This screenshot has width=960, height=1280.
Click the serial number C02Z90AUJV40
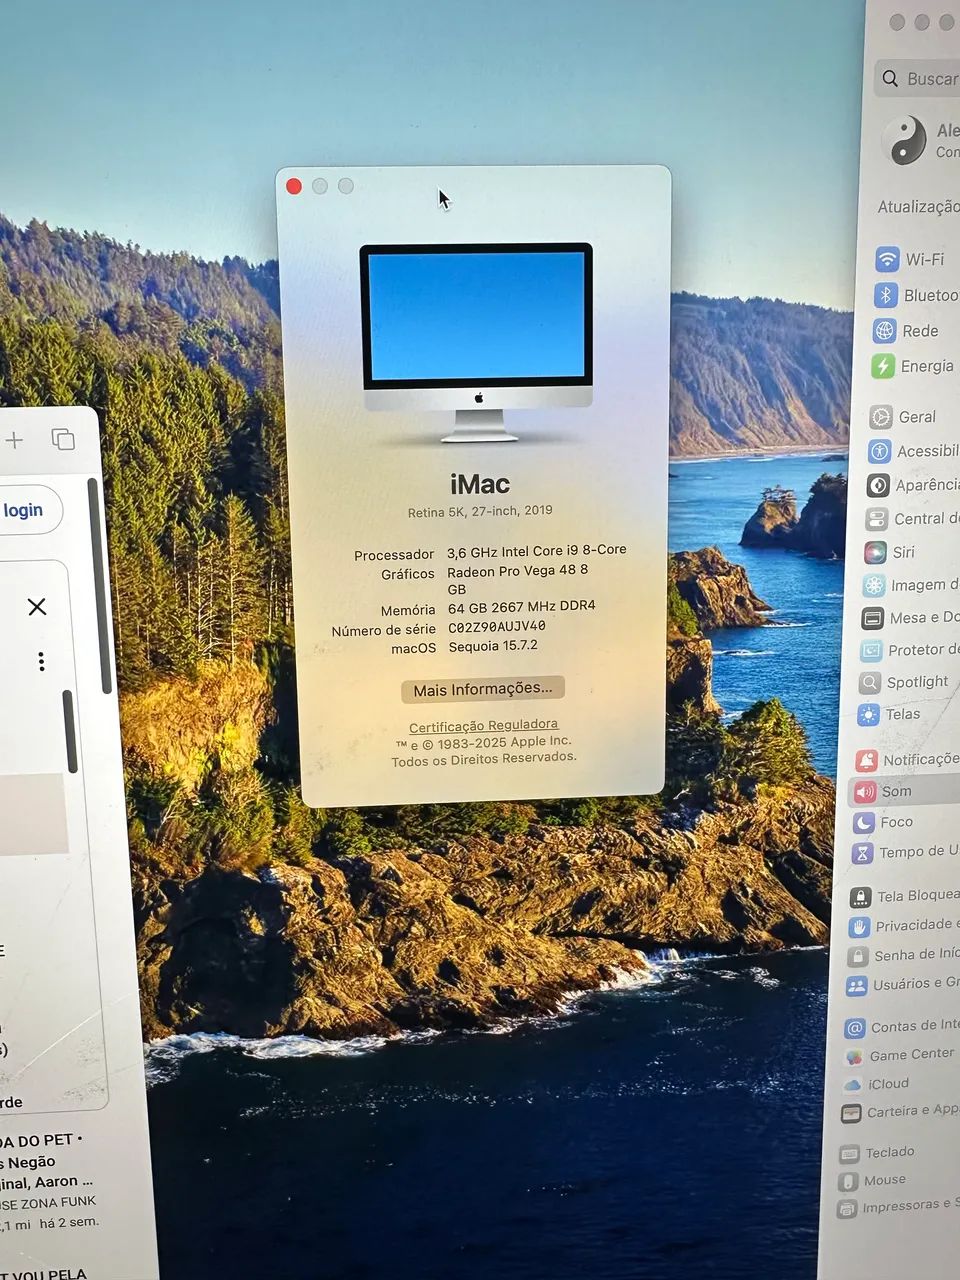[496, 627]
